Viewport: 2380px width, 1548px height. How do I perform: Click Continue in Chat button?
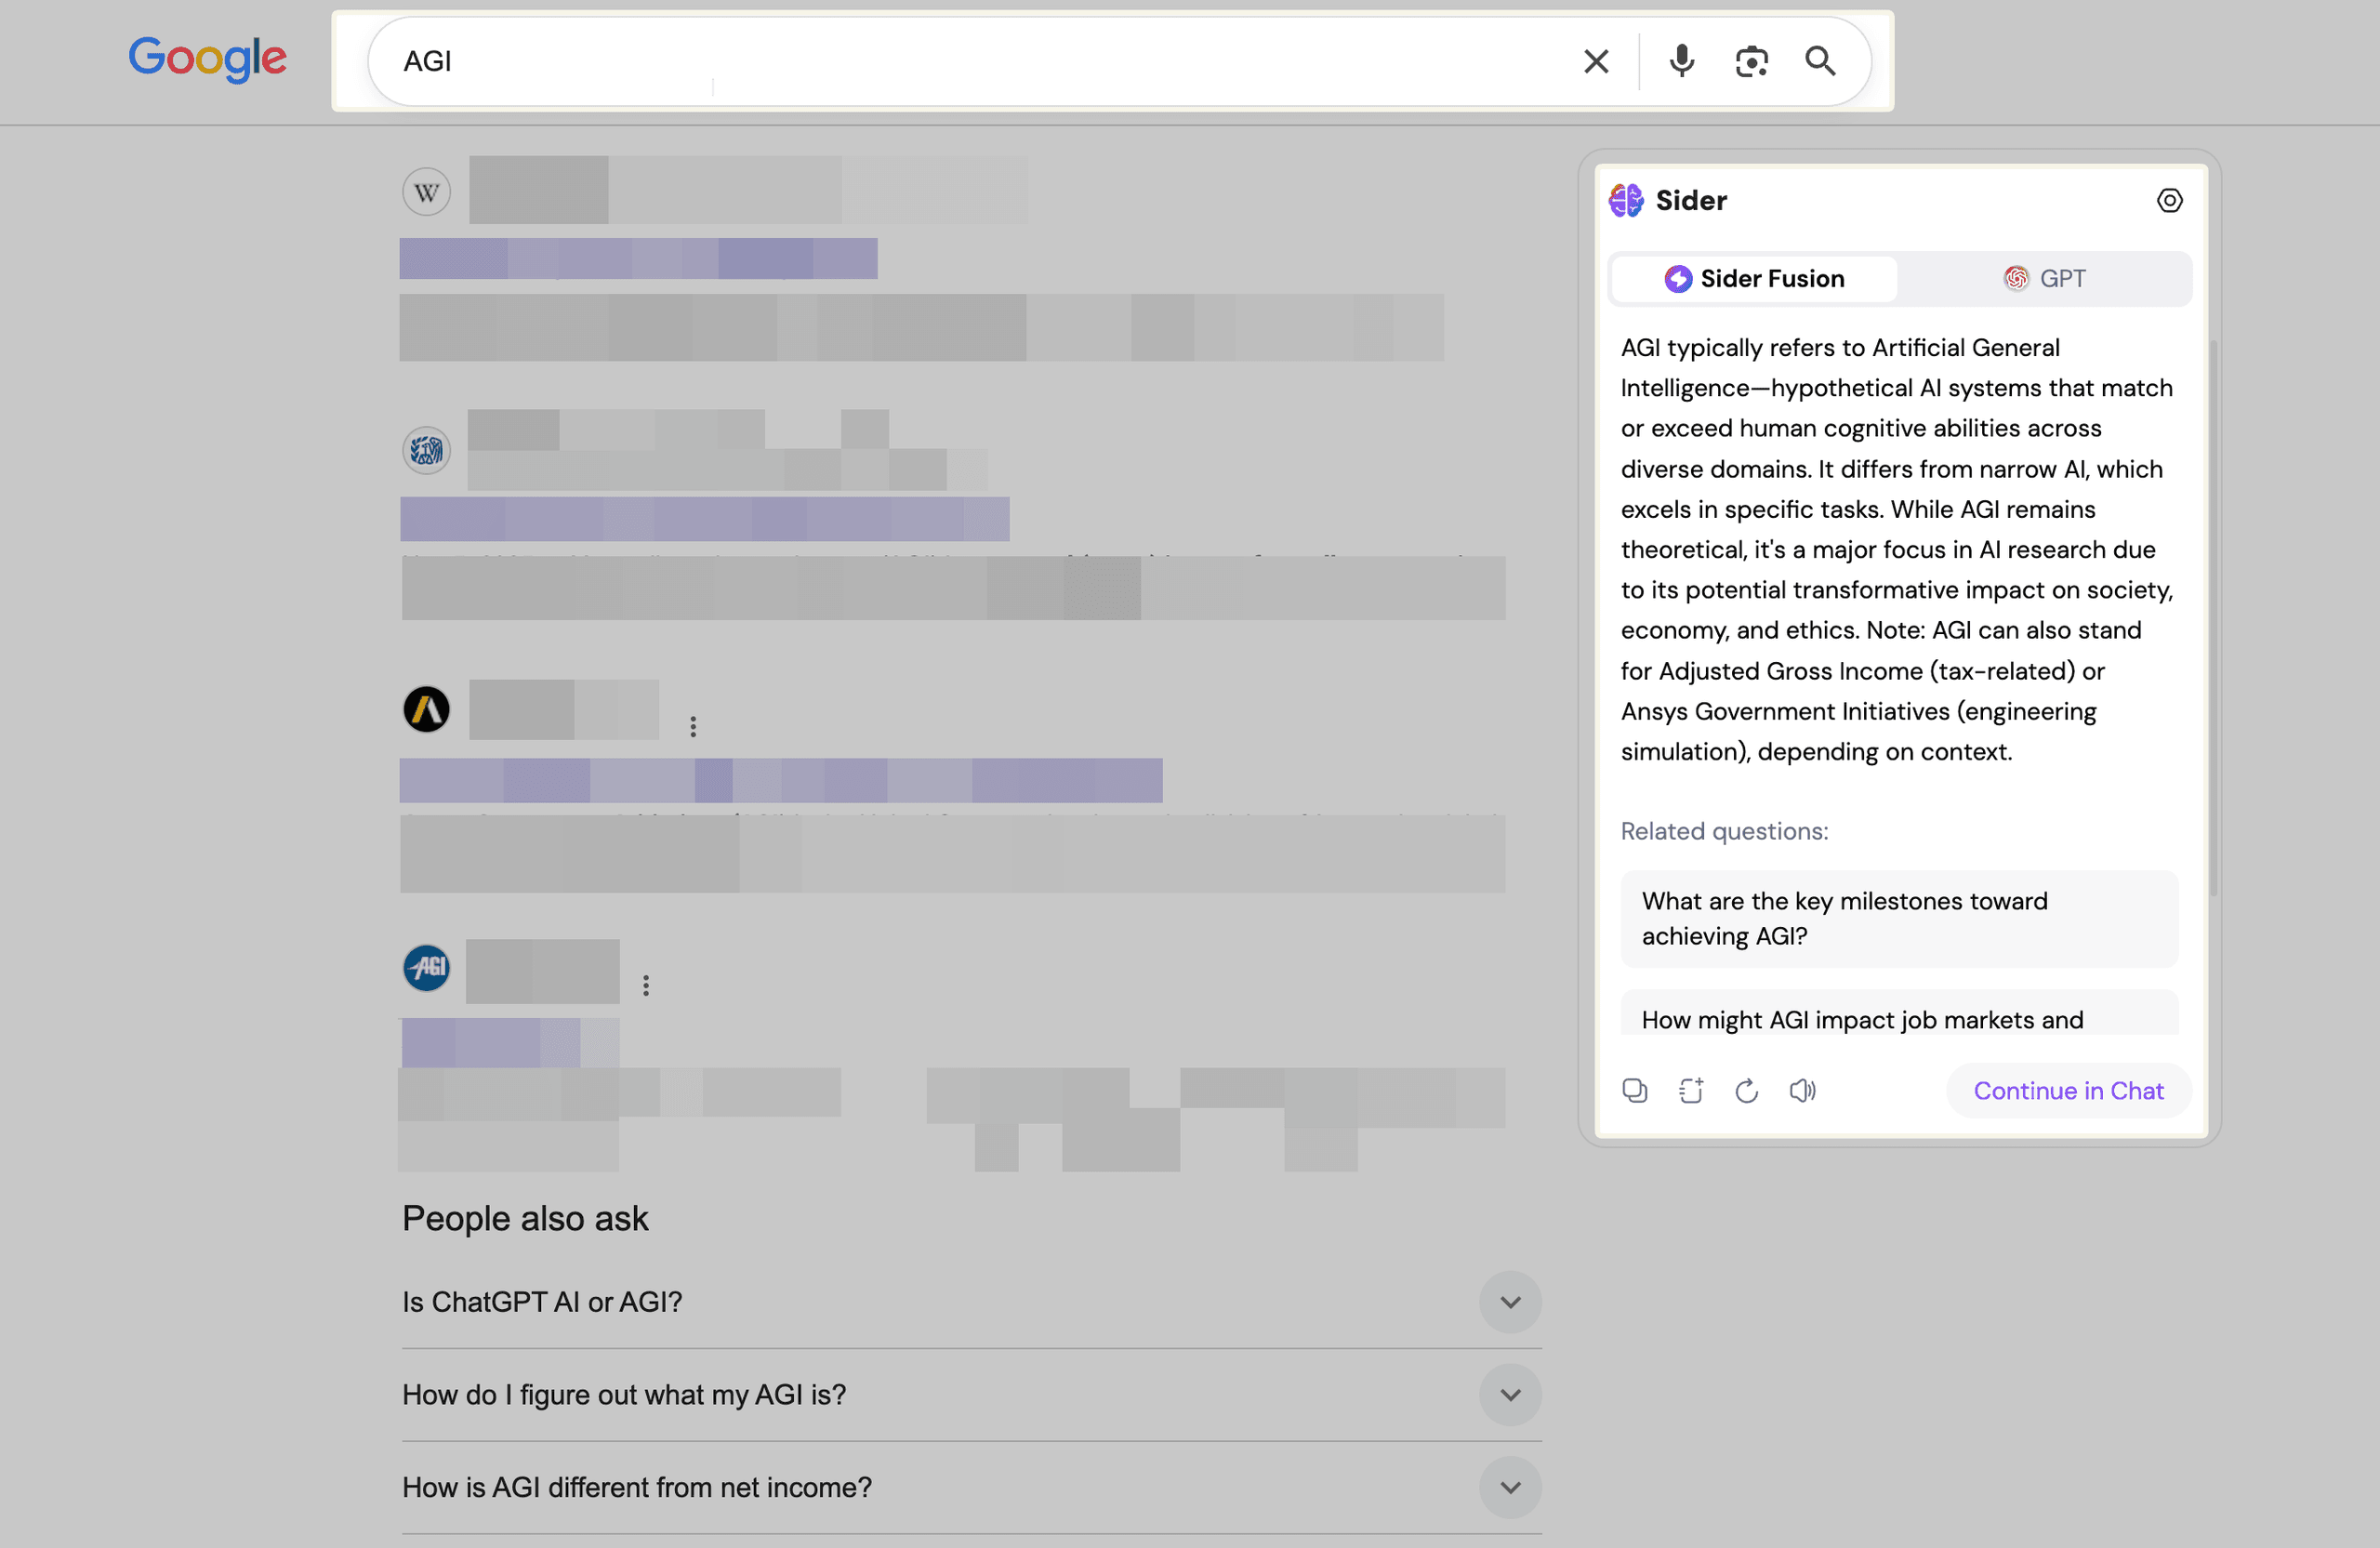2068,1091
